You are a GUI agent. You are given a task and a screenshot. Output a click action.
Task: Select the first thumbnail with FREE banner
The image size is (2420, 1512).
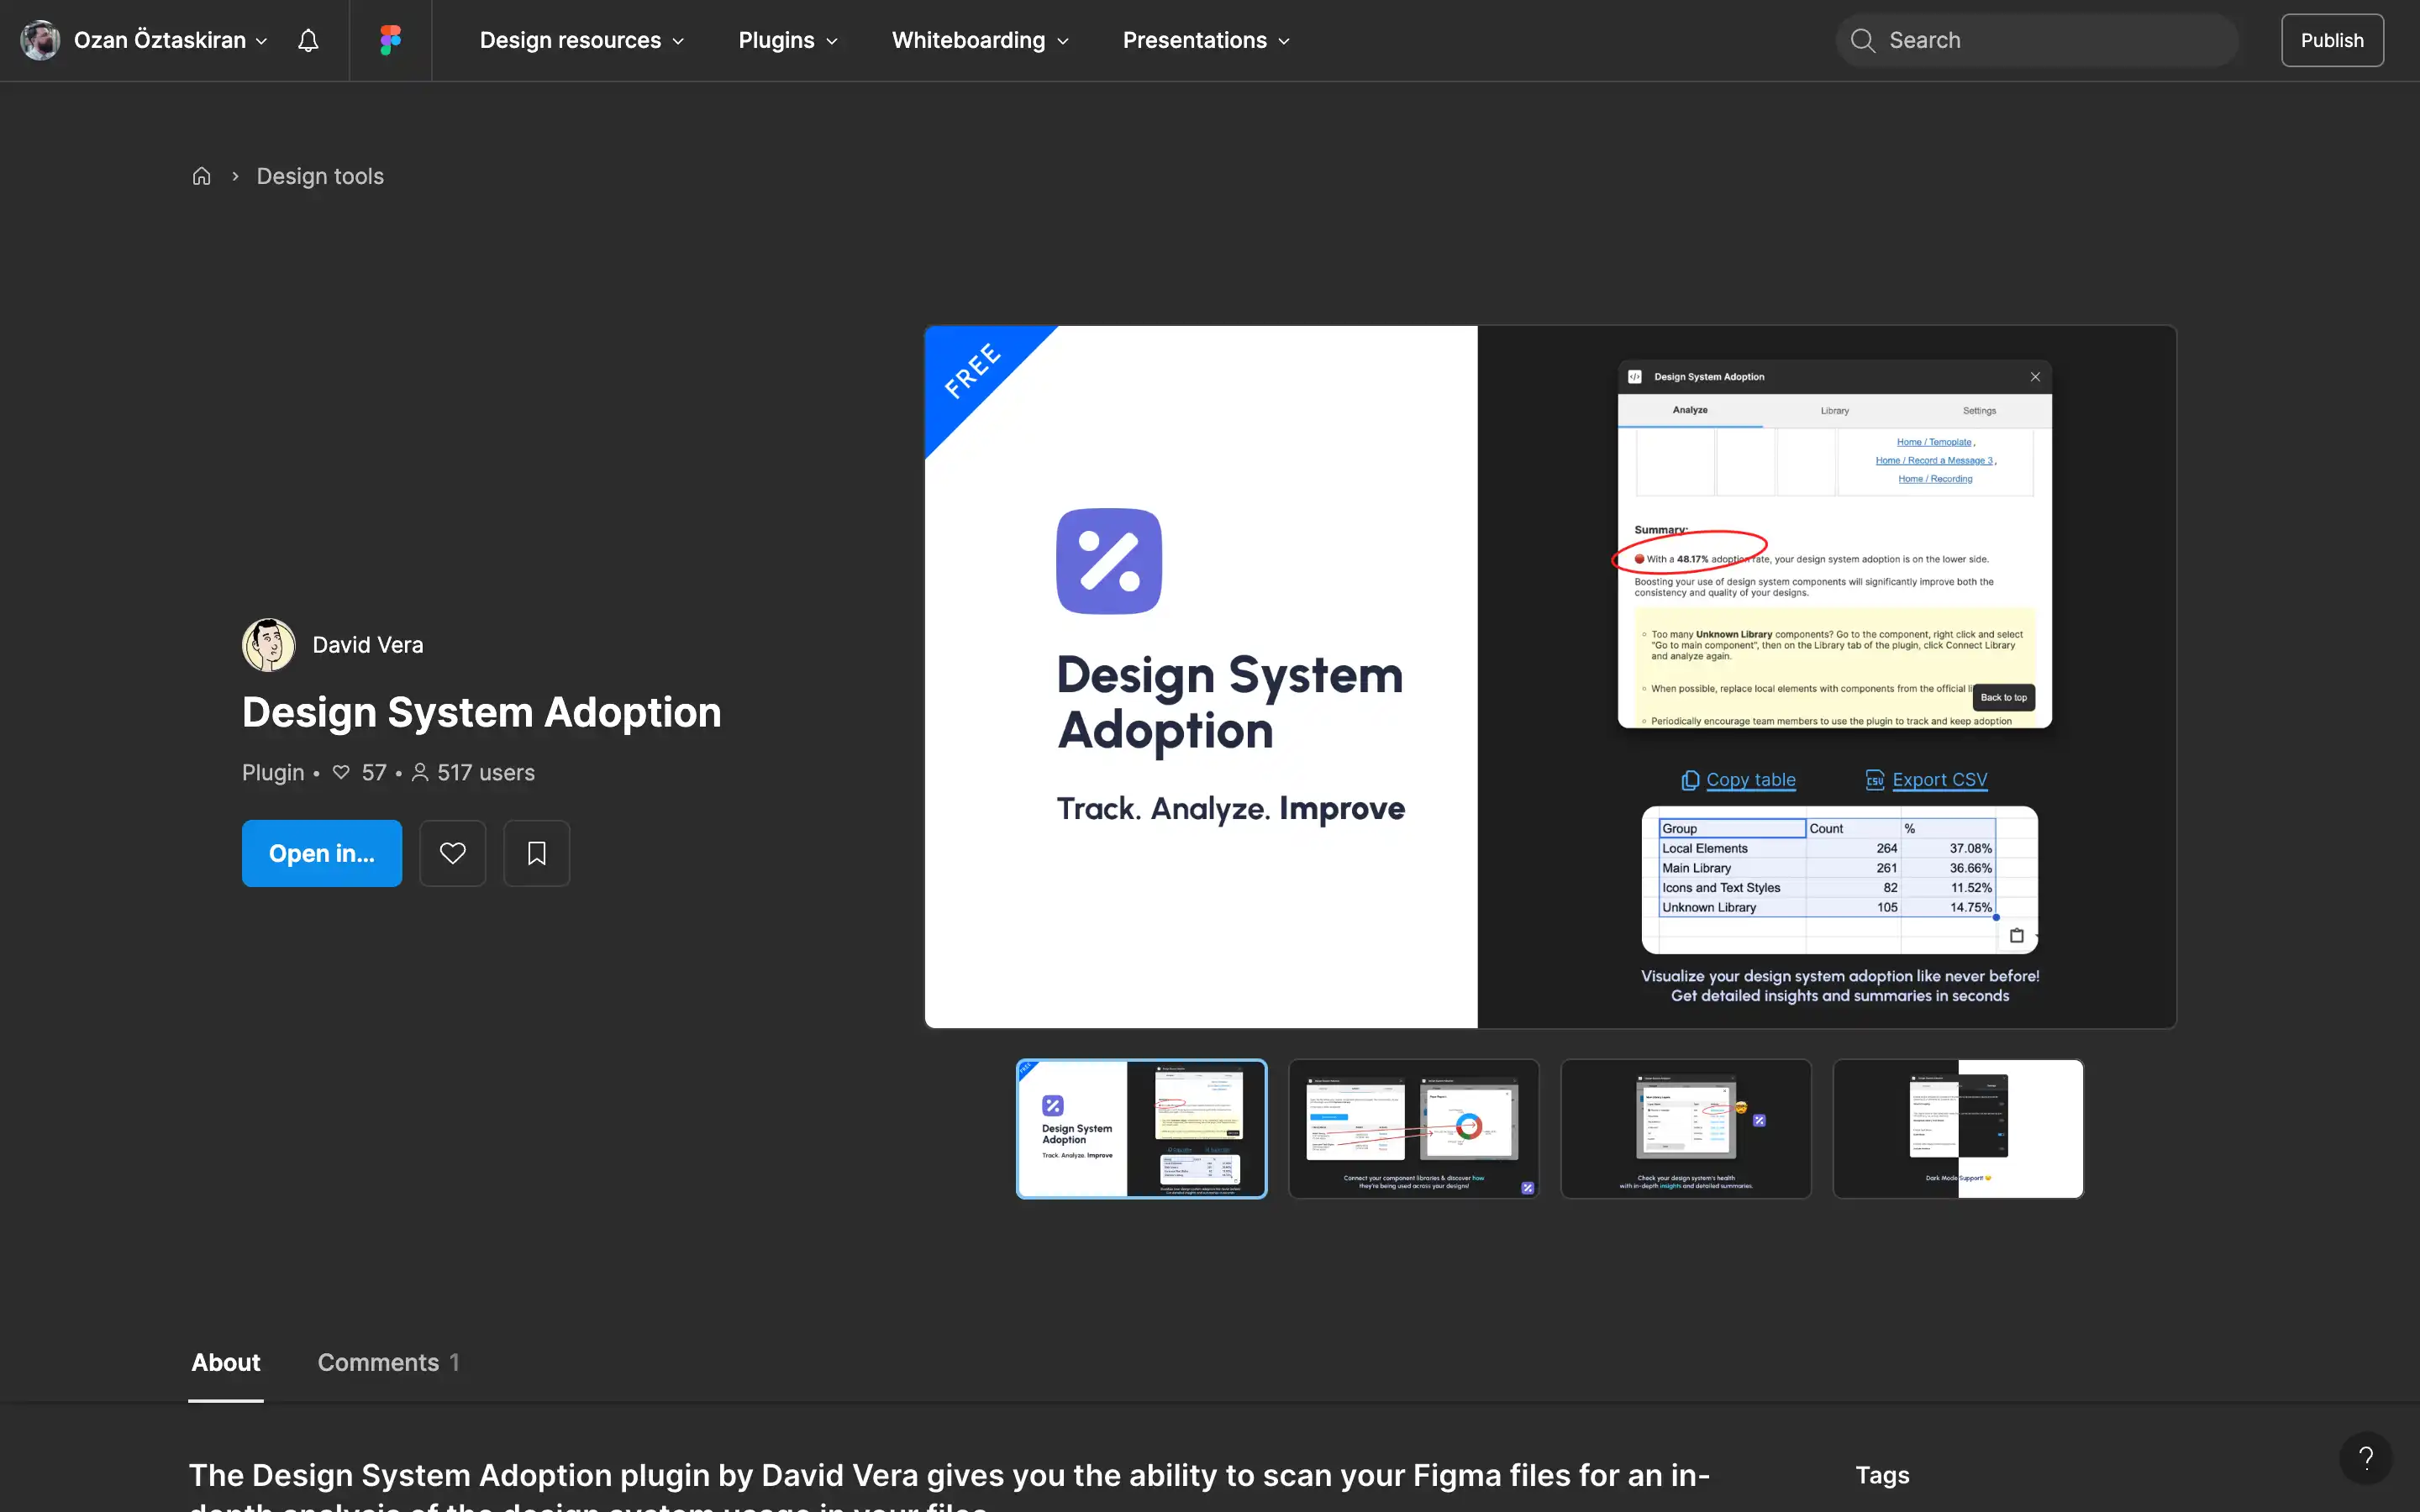[1141, 1128]
